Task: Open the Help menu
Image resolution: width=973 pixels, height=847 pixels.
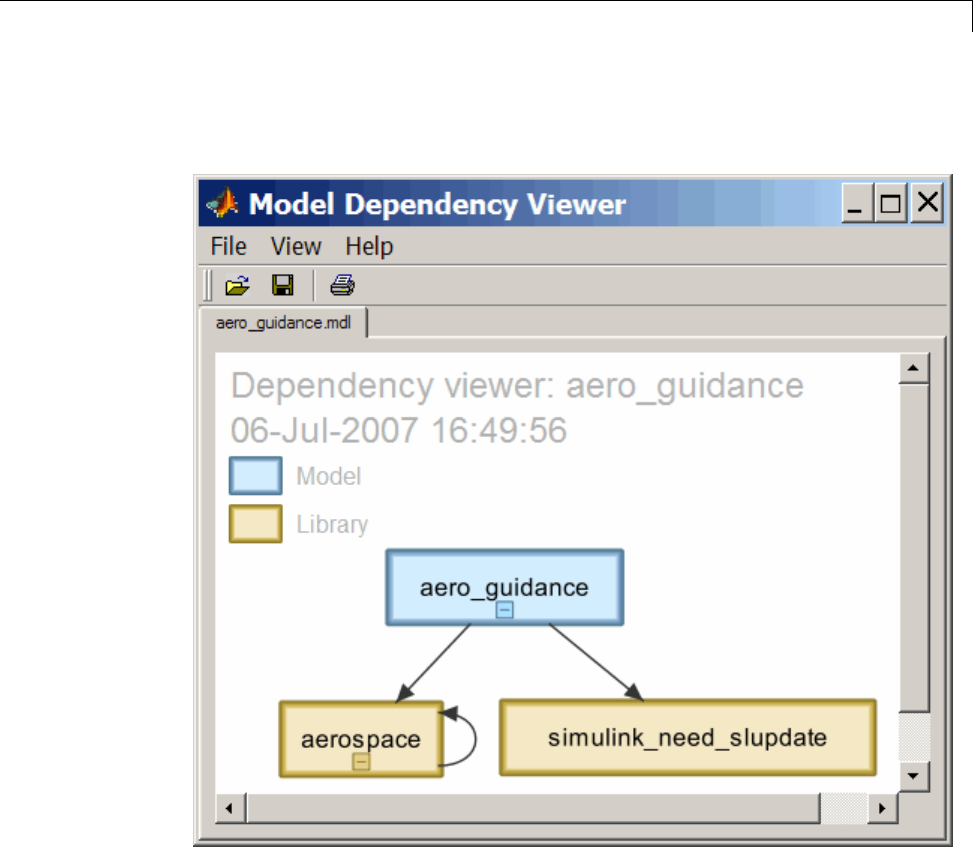Action: (x=369, y=246)
